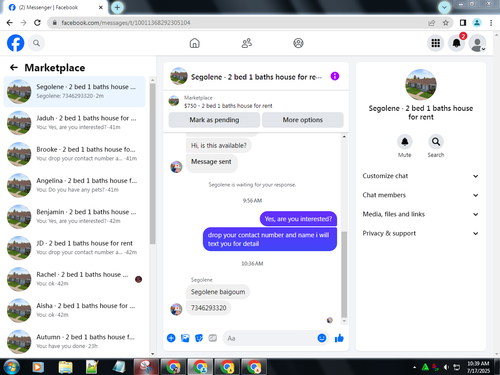
Task: Click More options button
Action: click(303, 120)
